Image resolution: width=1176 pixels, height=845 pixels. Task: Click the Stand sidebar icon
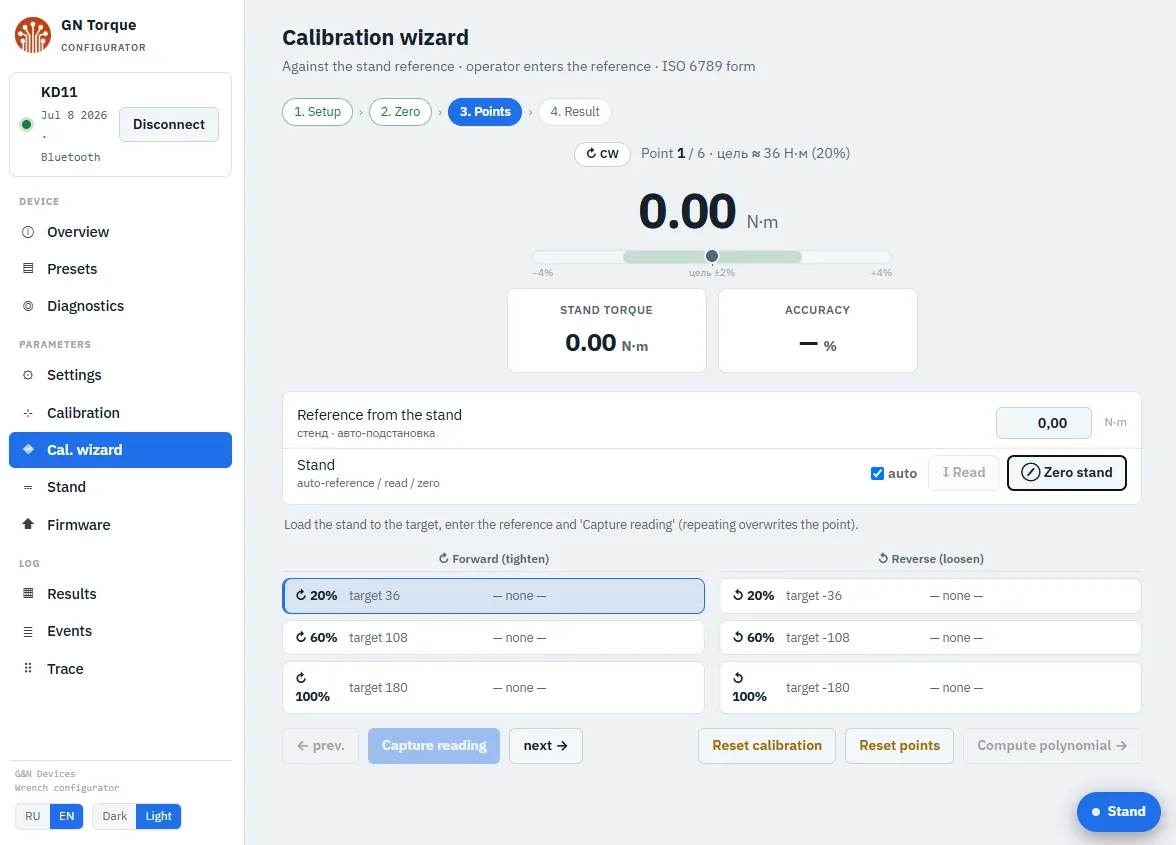[x=28, y=487]
